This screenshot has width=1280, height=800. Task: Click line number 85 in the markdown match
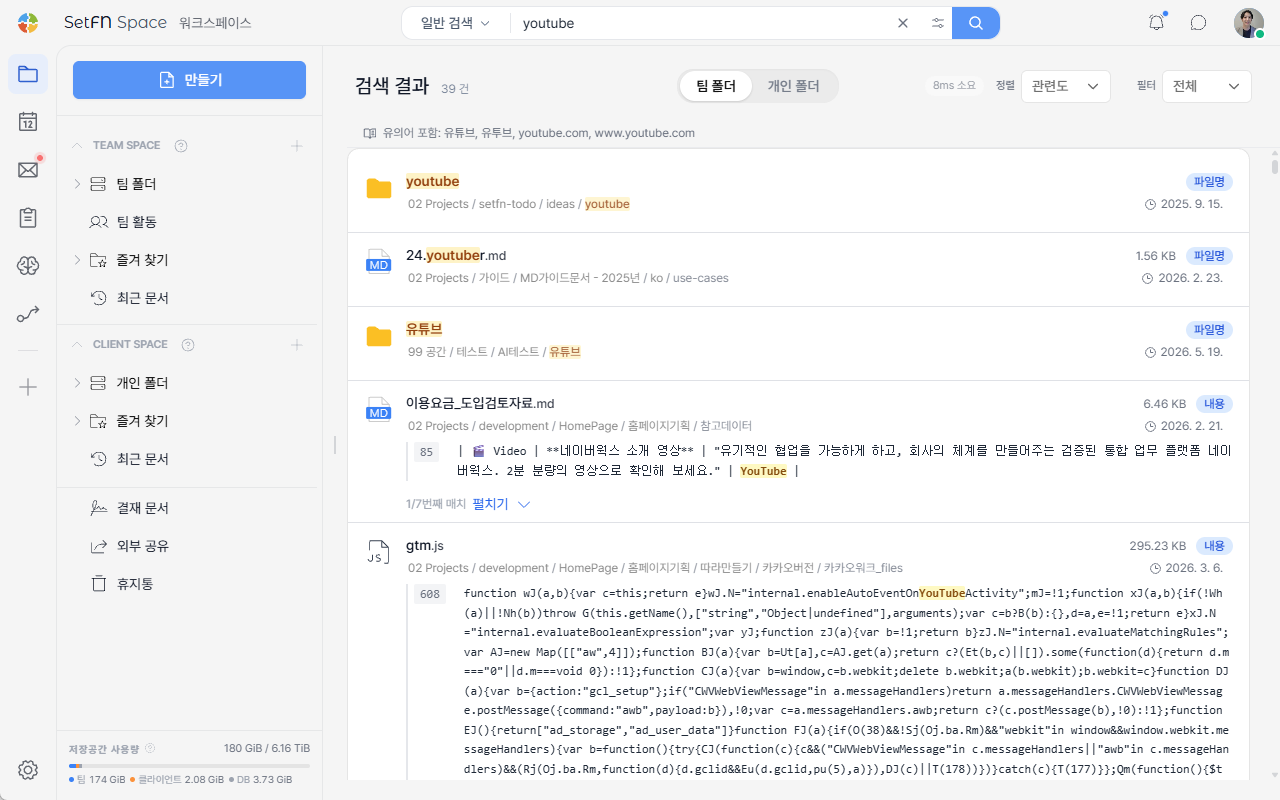[x=427, y=452]
